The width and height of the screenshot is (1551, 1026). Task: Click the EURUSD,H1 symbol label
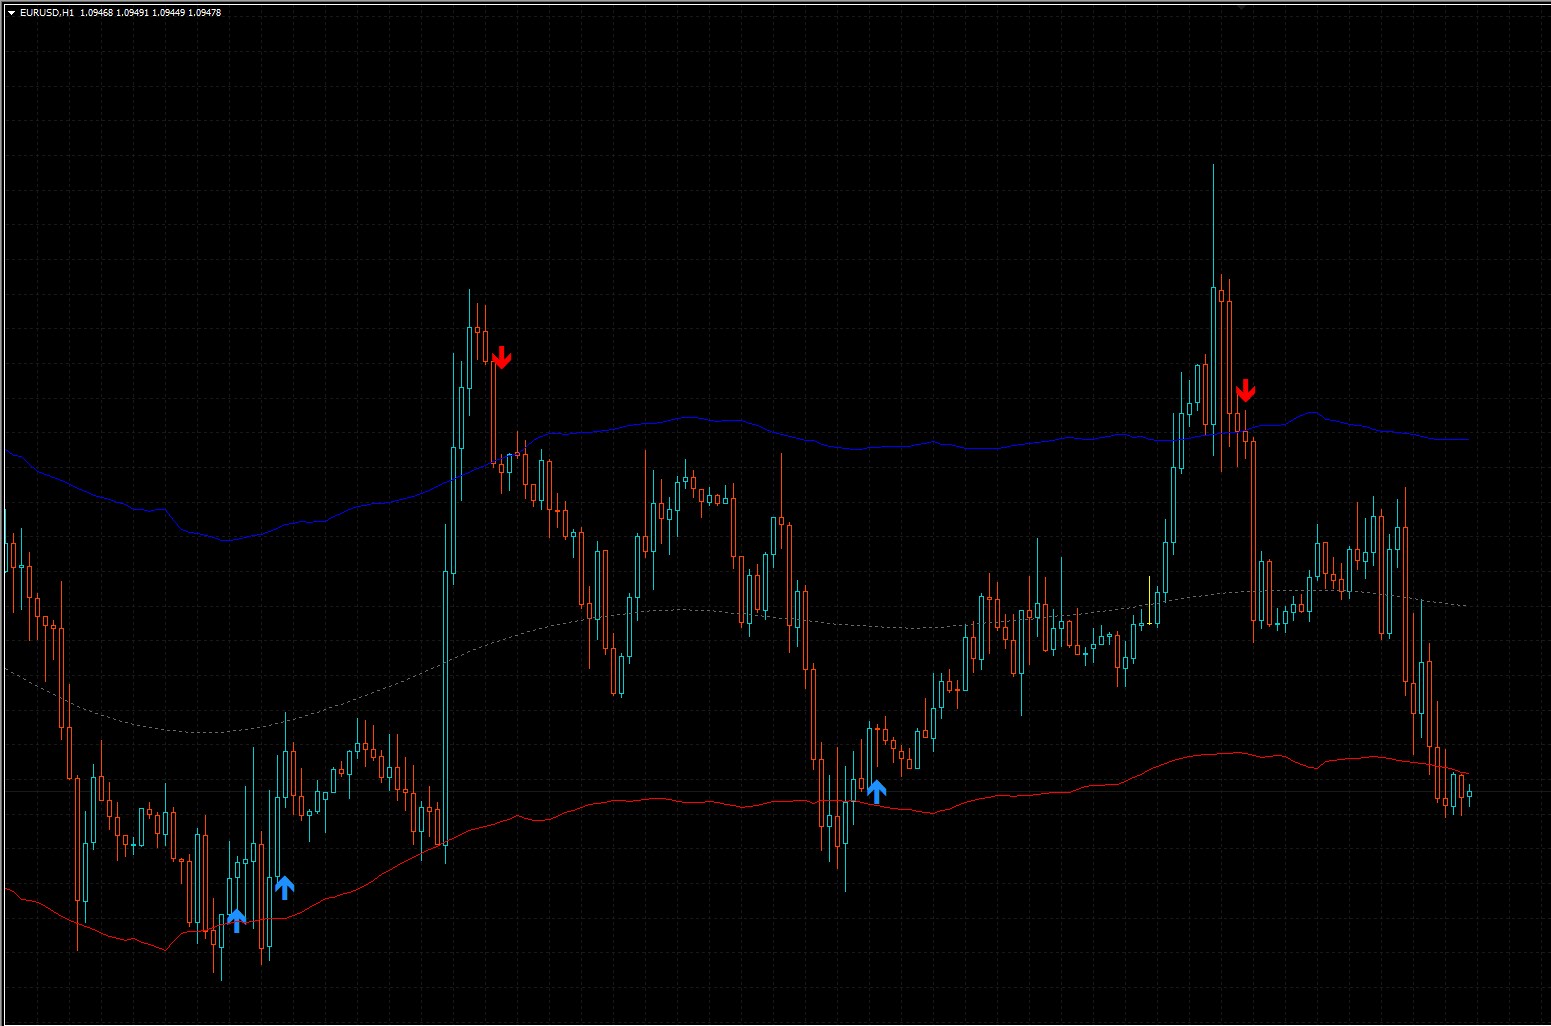pyautogui.click(x=46, y=13)
